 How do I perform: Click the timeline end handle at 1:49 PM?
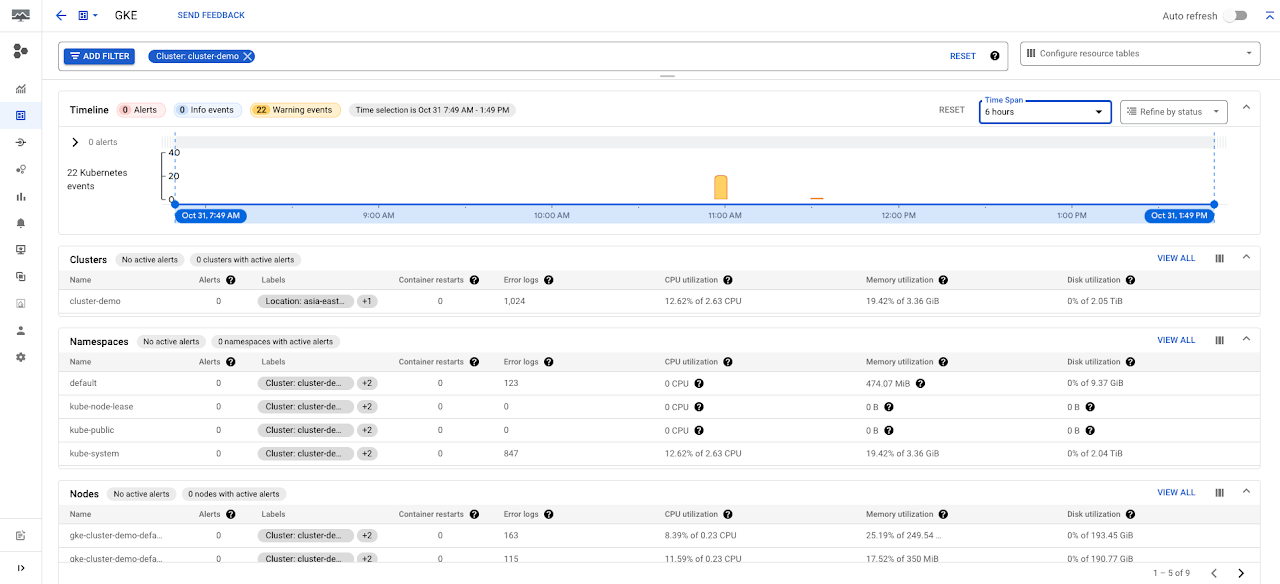pos(1214,204)
